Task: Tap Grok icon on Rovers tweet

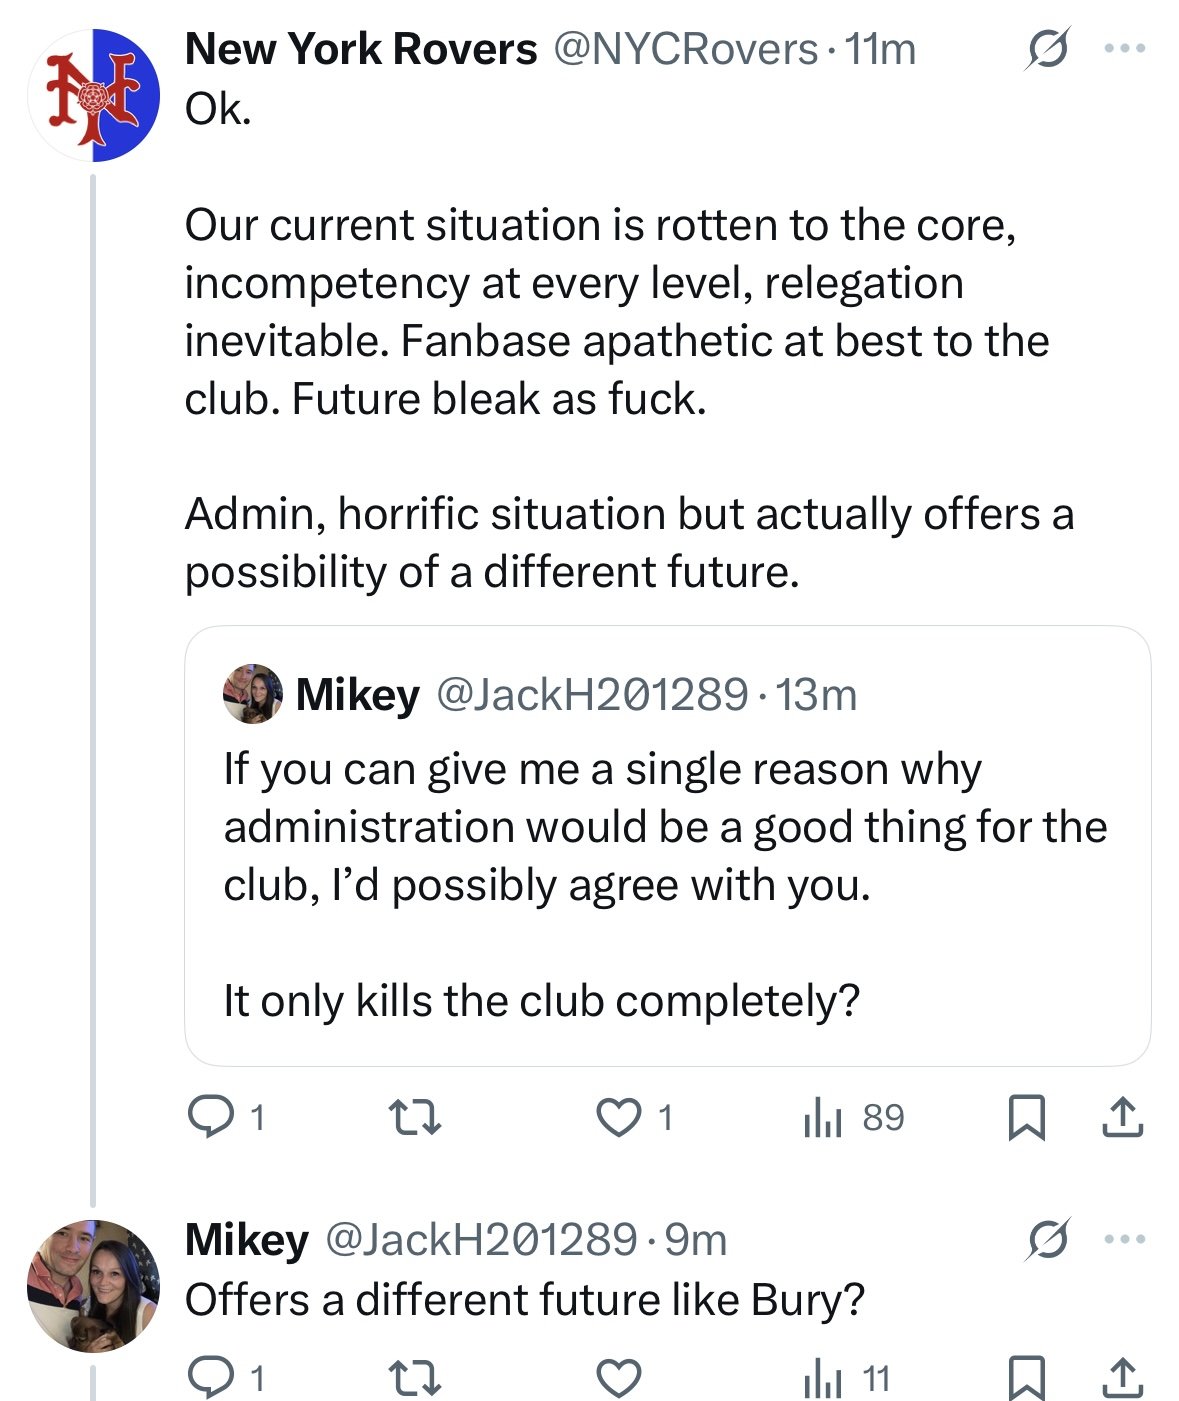Action: [1046, 48]
